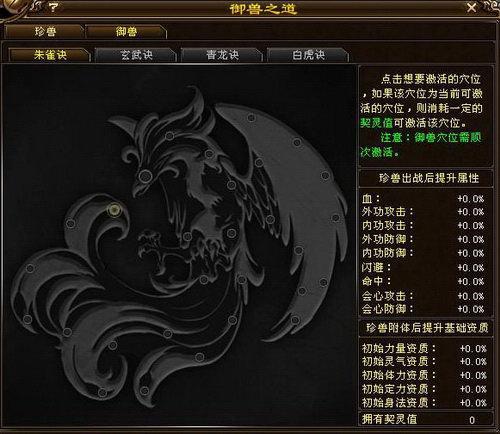This screenshot has height=434, width=500.
Task: Open the 青龙诀 tab
Action: tap(222, 55)
